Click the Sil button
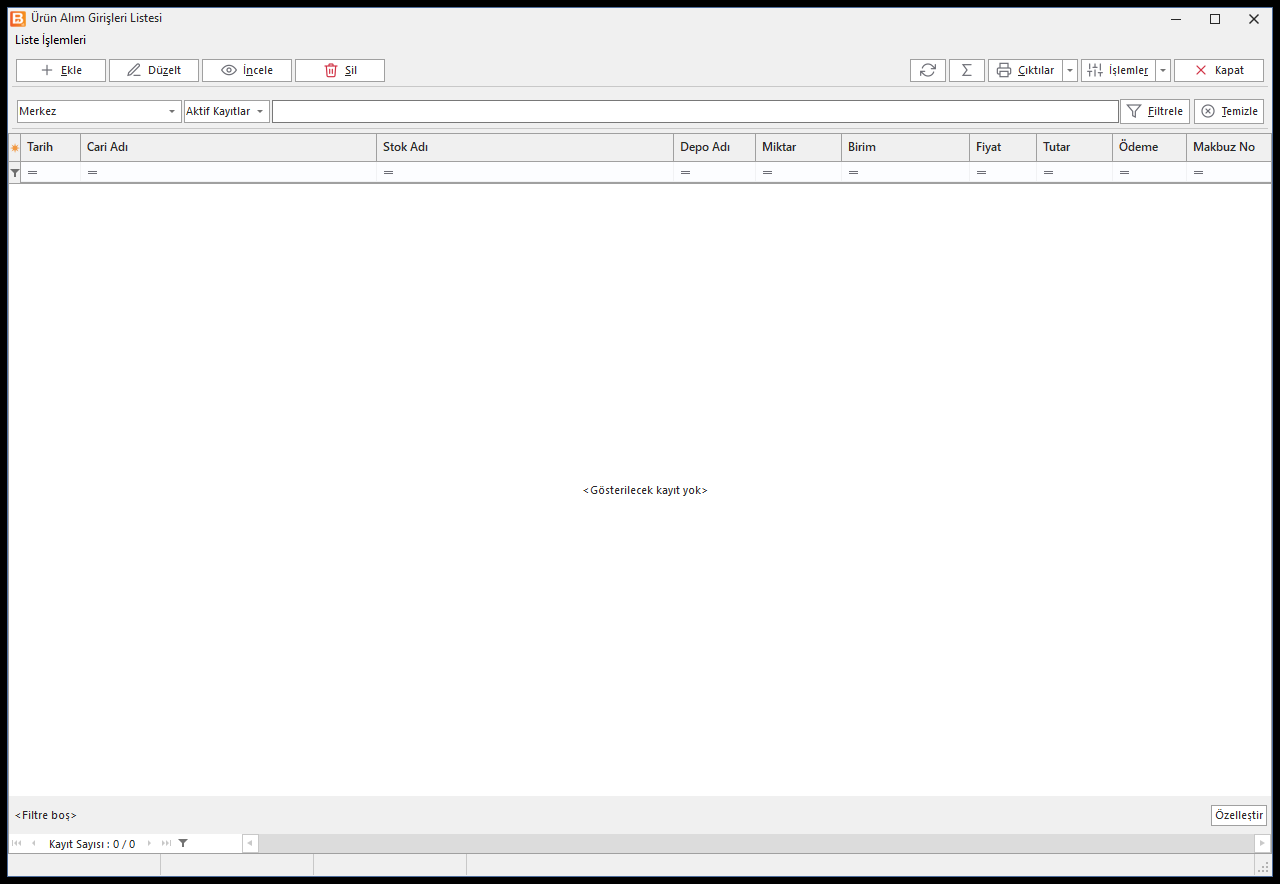This screenshot has width=1280, height=884. 340,70
